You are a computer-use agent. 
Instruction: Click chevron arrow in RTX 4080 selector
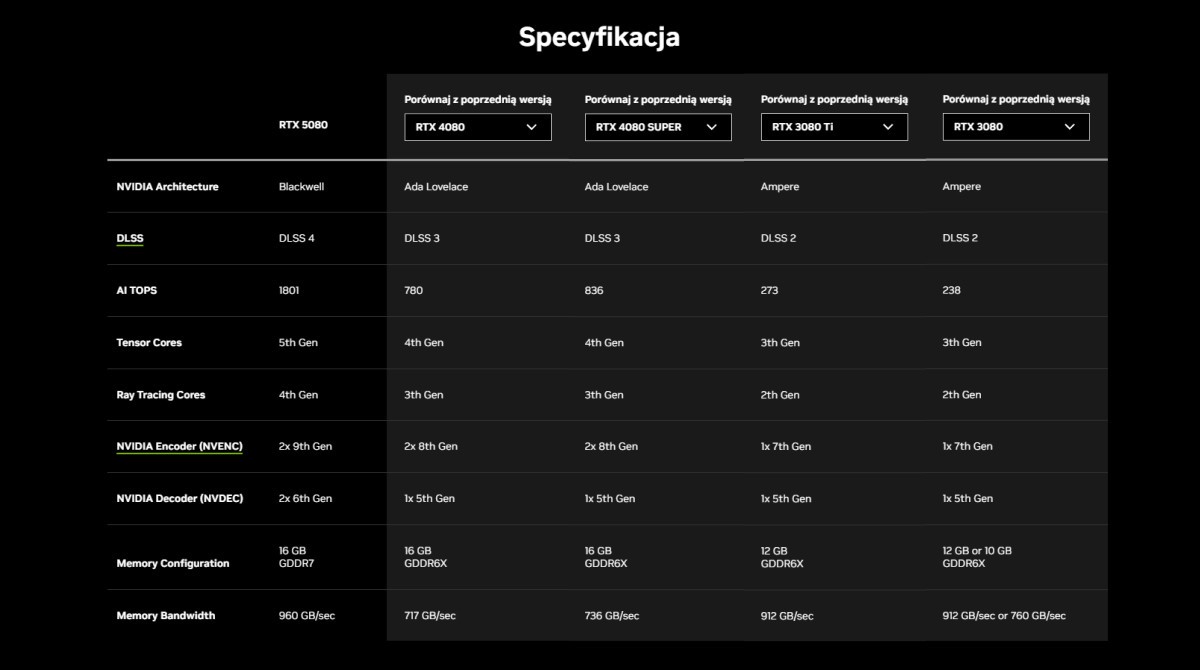coord(531,127)
